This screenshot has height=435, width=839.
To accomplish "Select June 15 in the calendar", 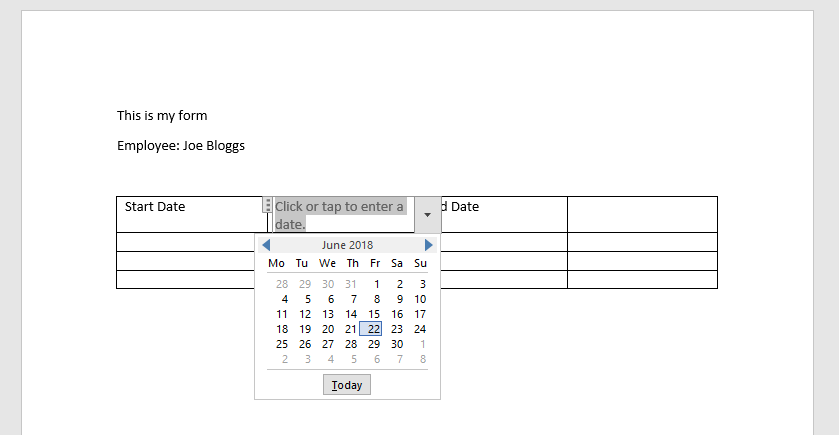I will [374, 314].
